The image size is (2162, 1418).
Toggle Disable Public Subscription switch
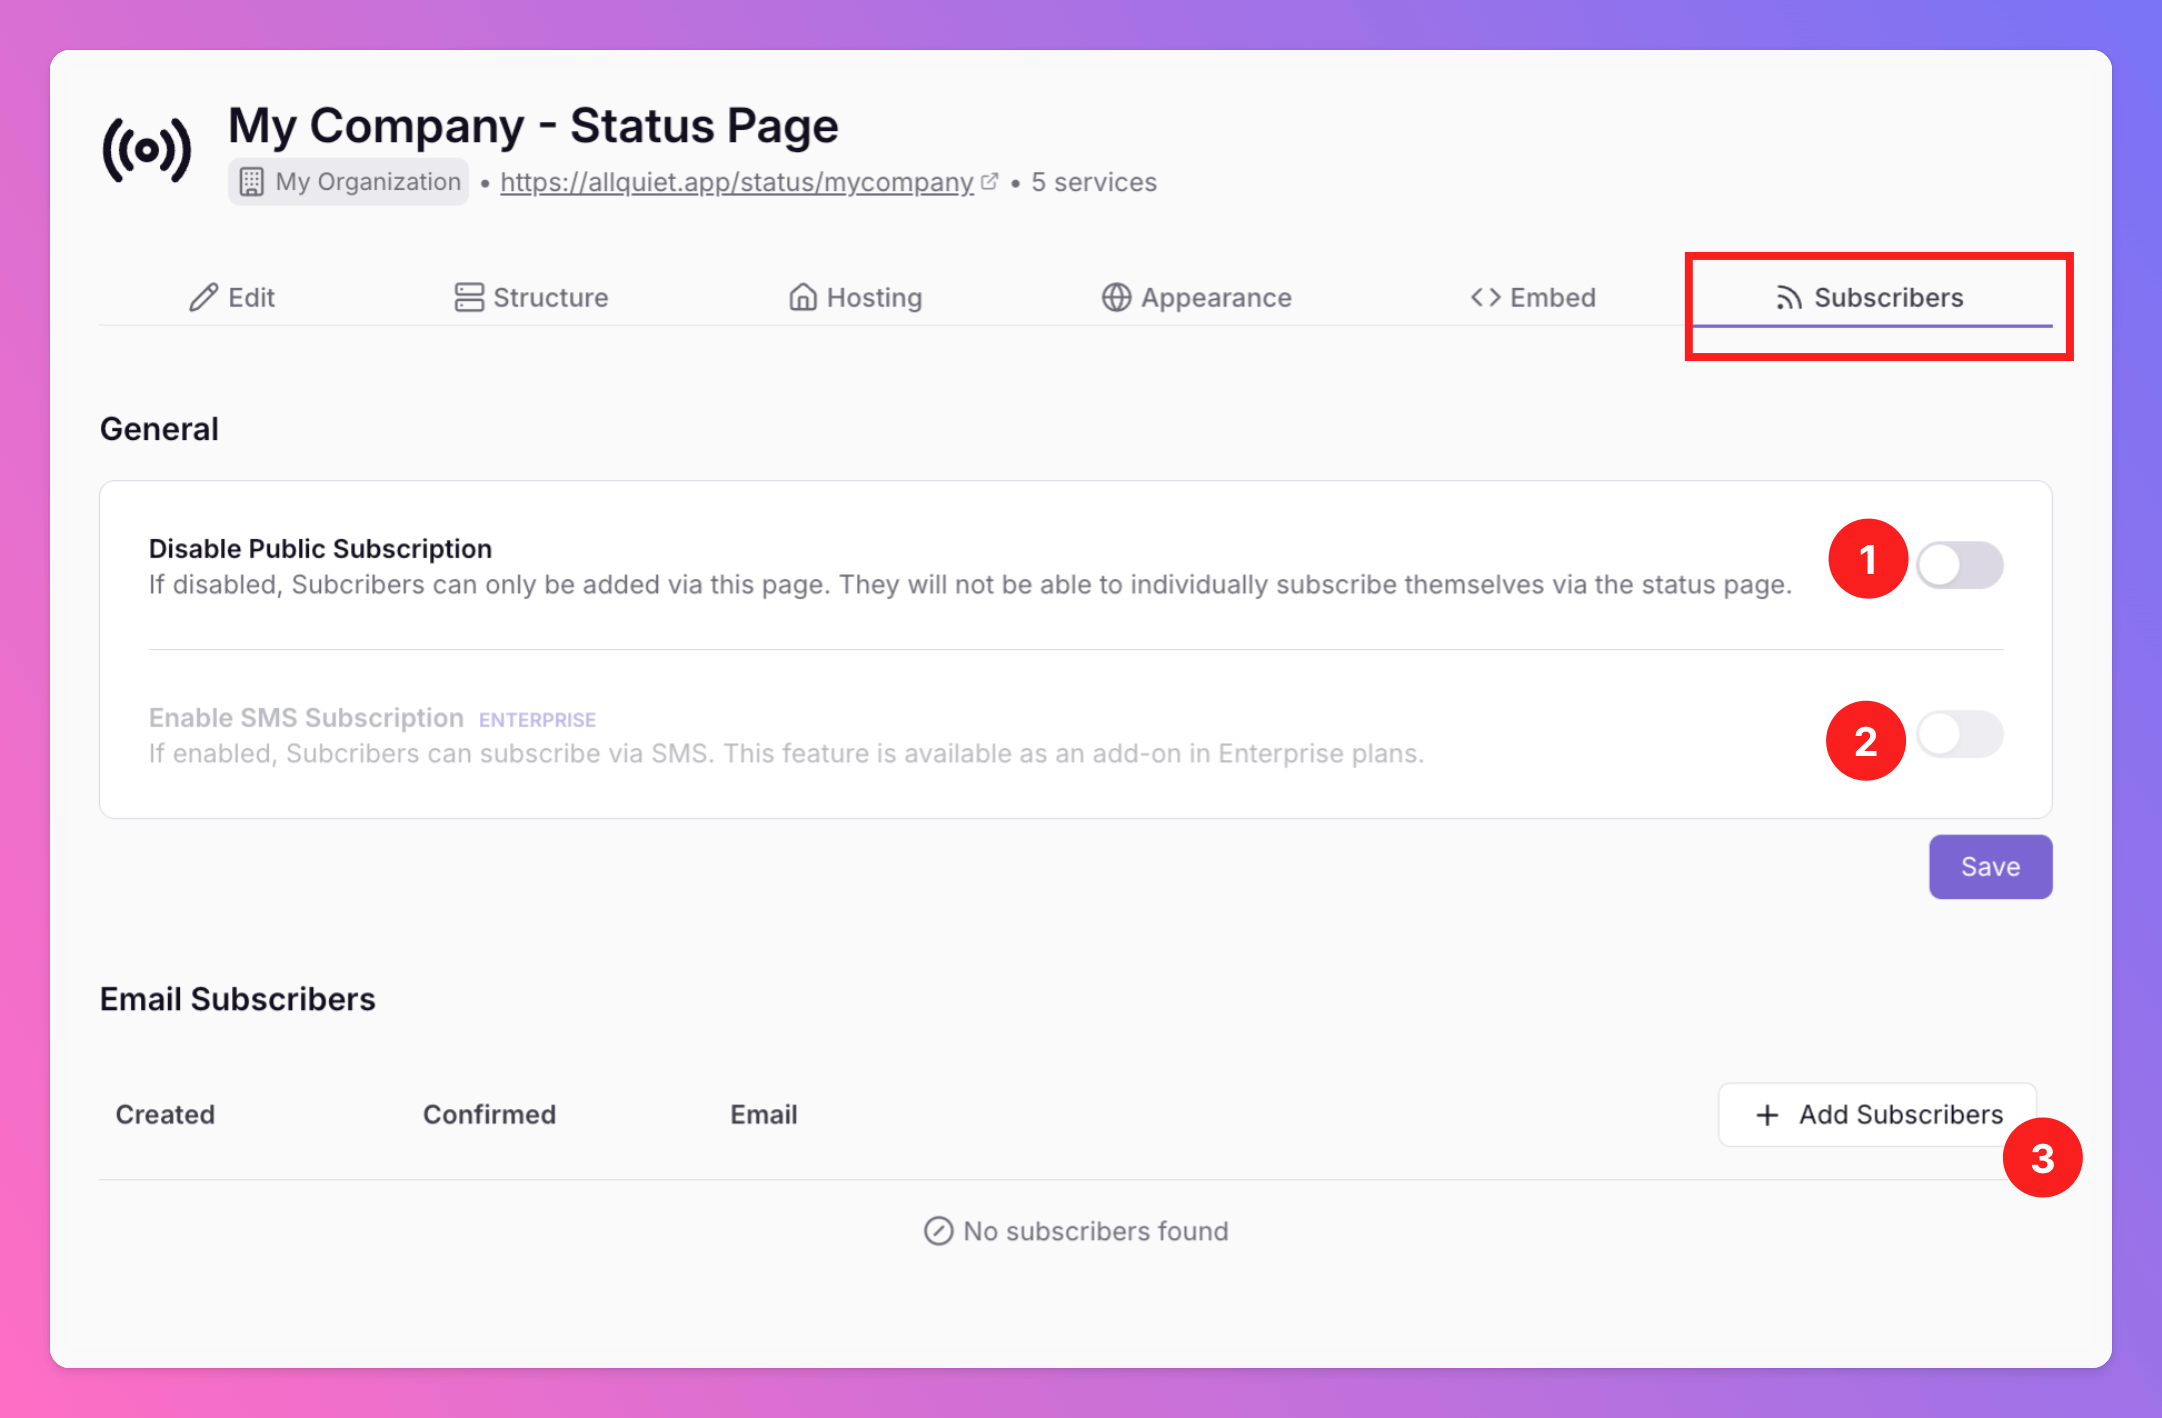tap(1959, 565)
